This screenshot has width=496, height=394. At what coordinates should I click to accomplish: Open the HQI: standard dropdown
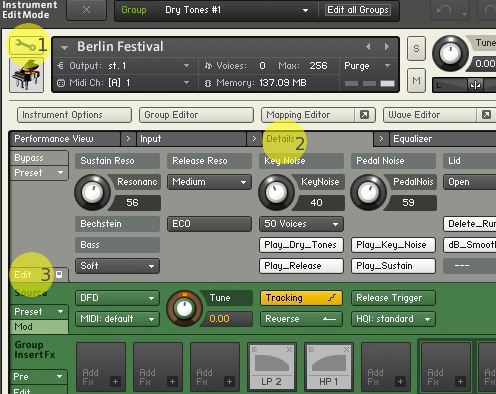click(x=393, y=319)
